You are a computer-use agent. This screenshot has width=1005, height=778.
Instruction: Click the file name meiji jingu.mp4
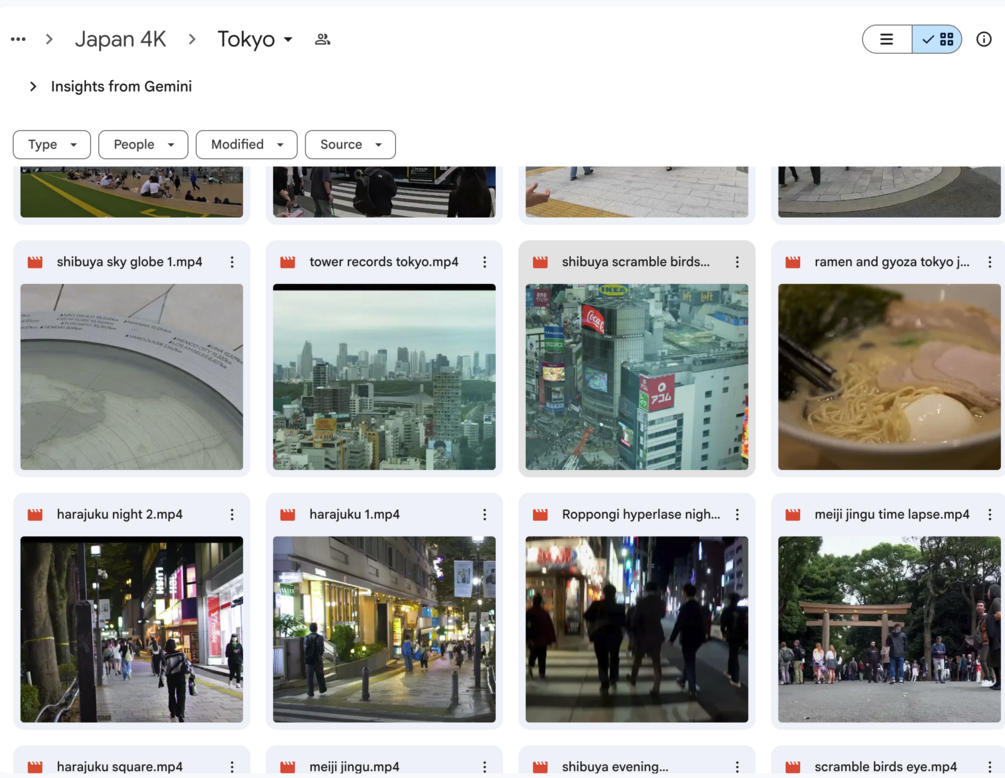click(x=354, y=767)
